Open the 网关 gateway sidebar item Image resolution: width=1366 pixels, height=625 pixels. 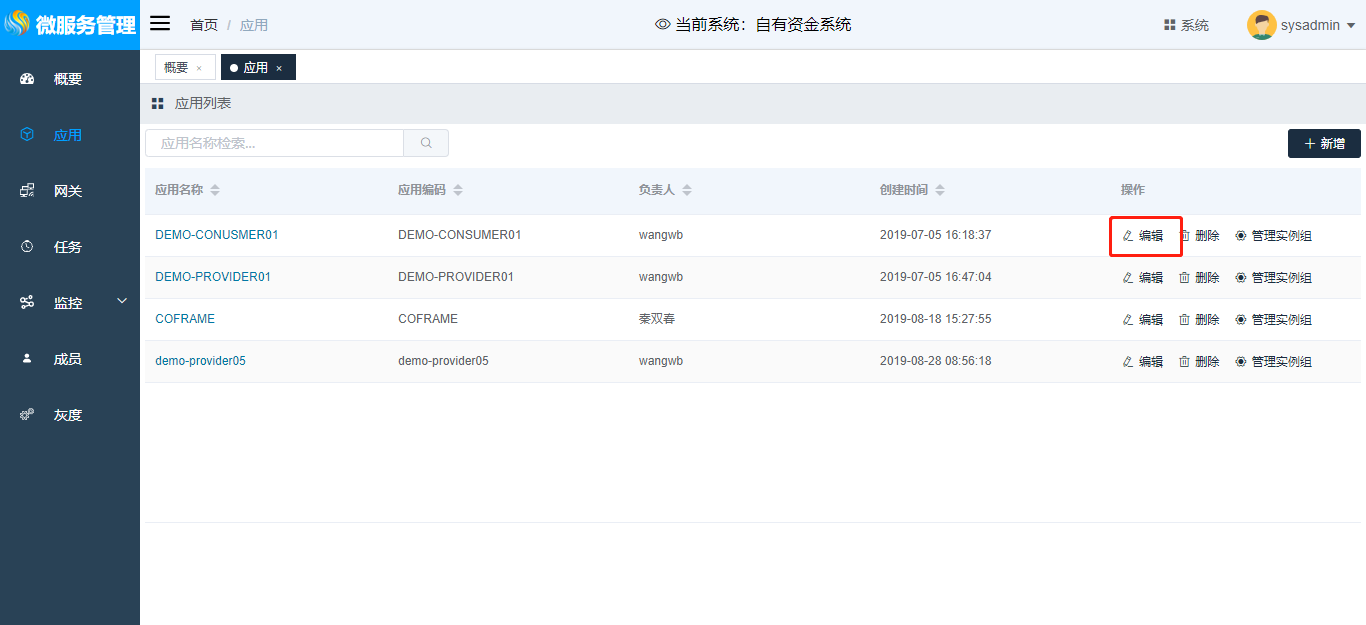click(68, 191)
